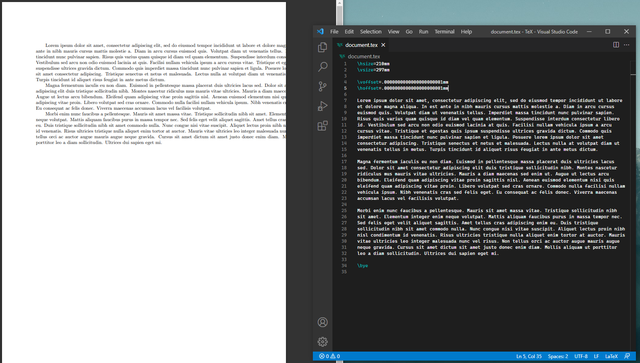Close the document.tex tab
The image size is (640, 363).
383,45
